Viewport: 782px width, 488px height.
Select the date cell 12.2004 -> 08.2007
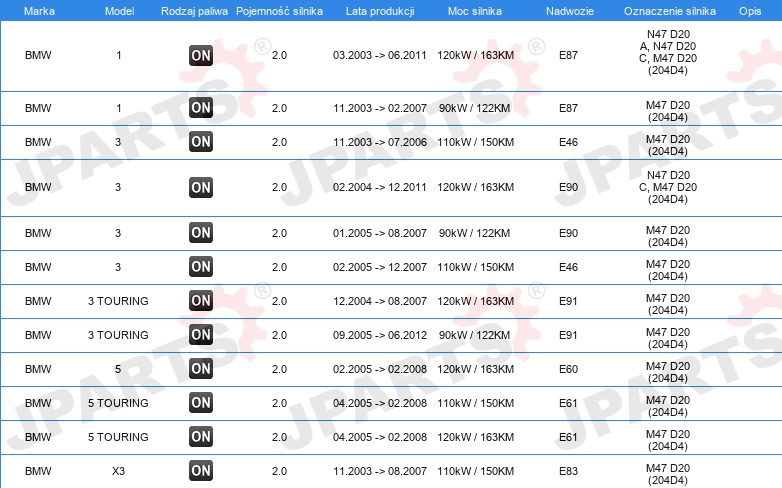(x=380, y=301)
